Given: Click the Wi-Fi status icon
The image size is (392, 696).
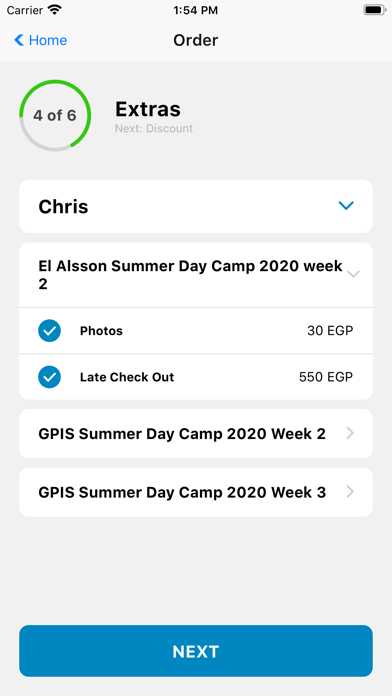Looking at the screenshot, I should click(55, 10).
